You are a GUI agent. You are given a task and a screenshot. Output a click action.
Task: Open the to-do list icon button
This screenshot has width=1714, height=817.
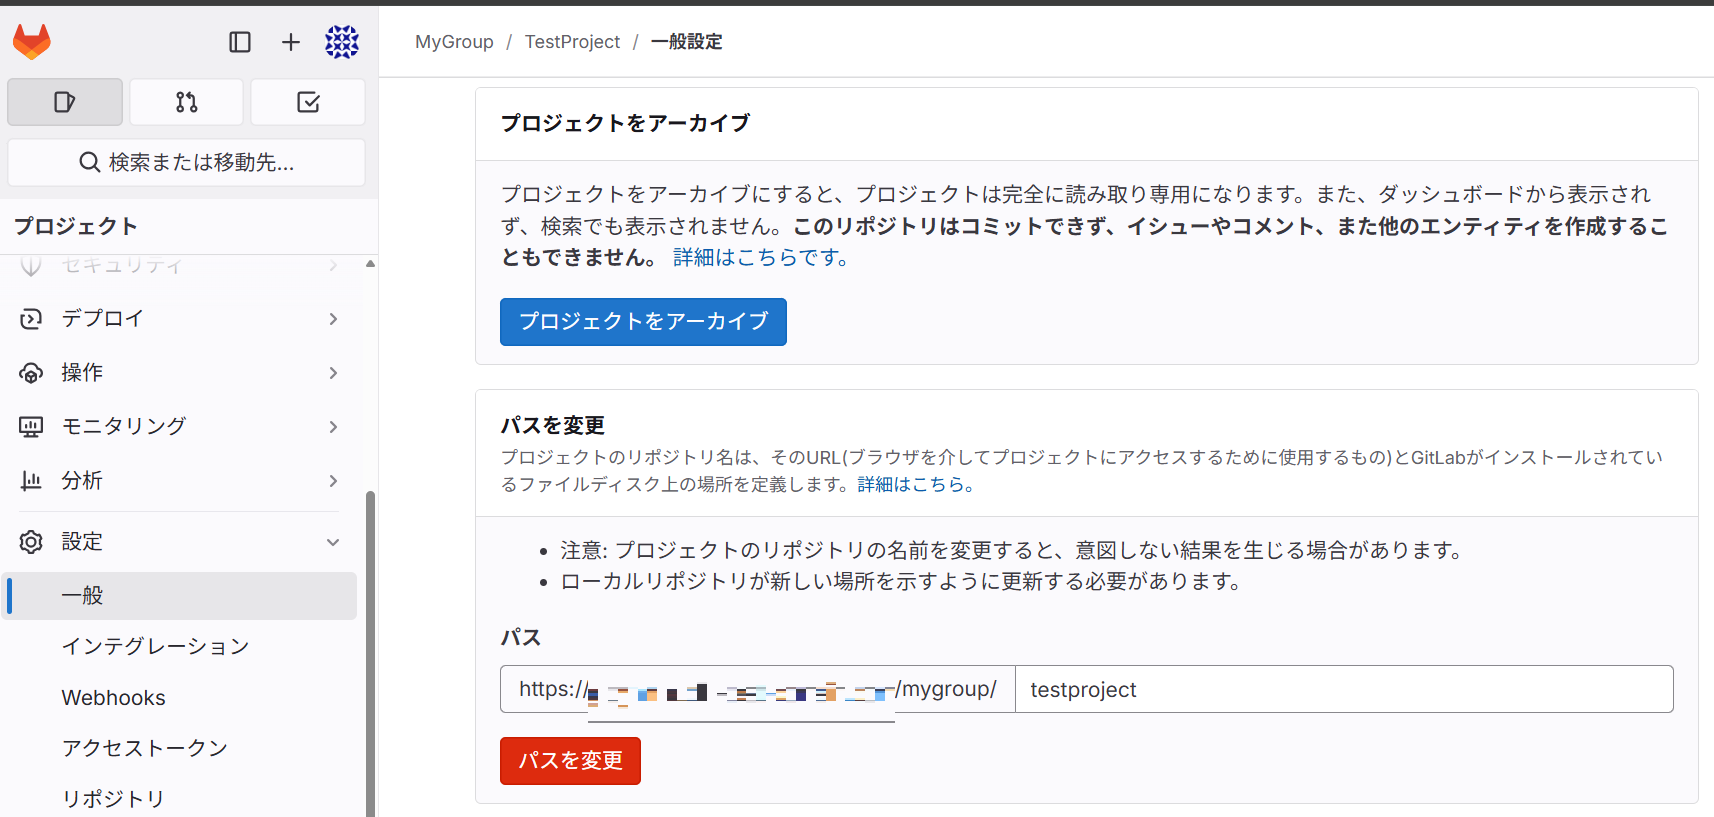coord(308,102)
